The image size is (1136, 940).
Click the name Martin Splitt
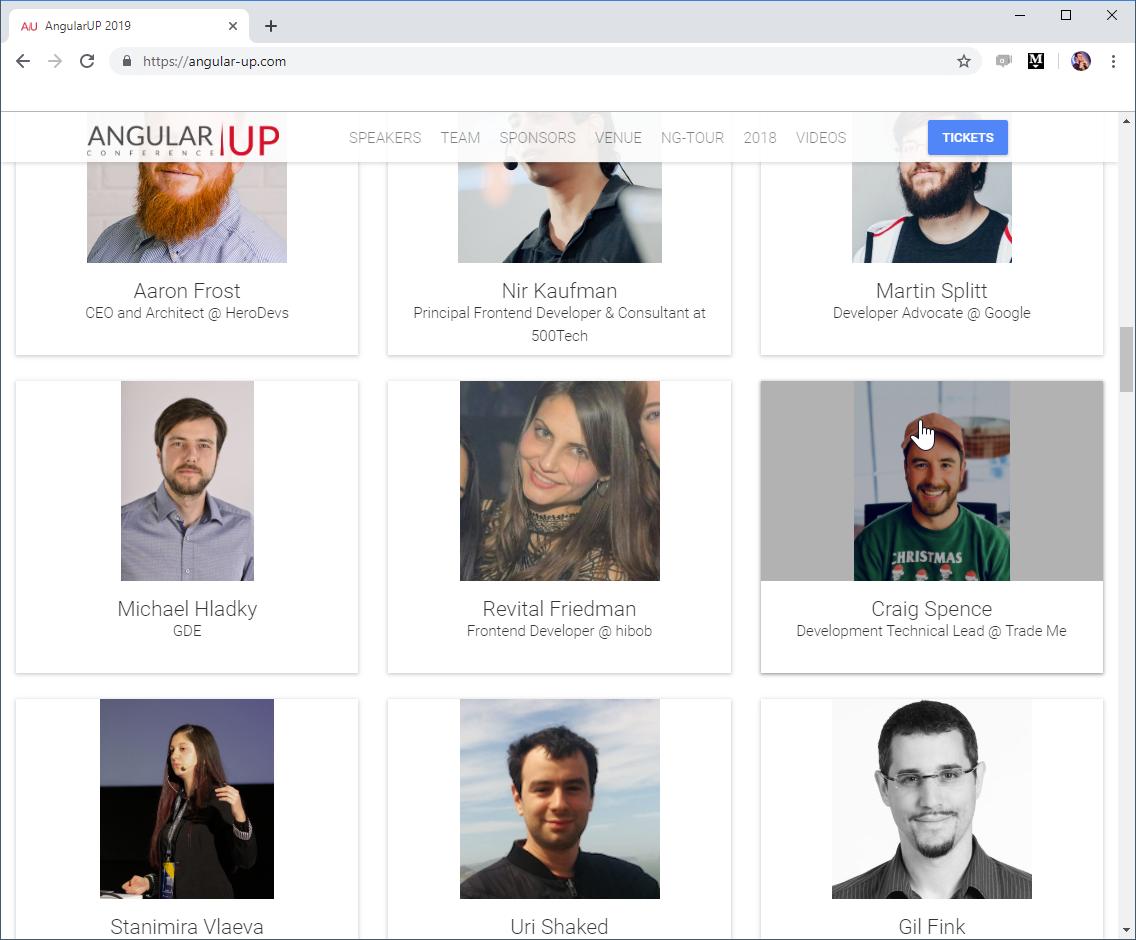tap(932, 291)
